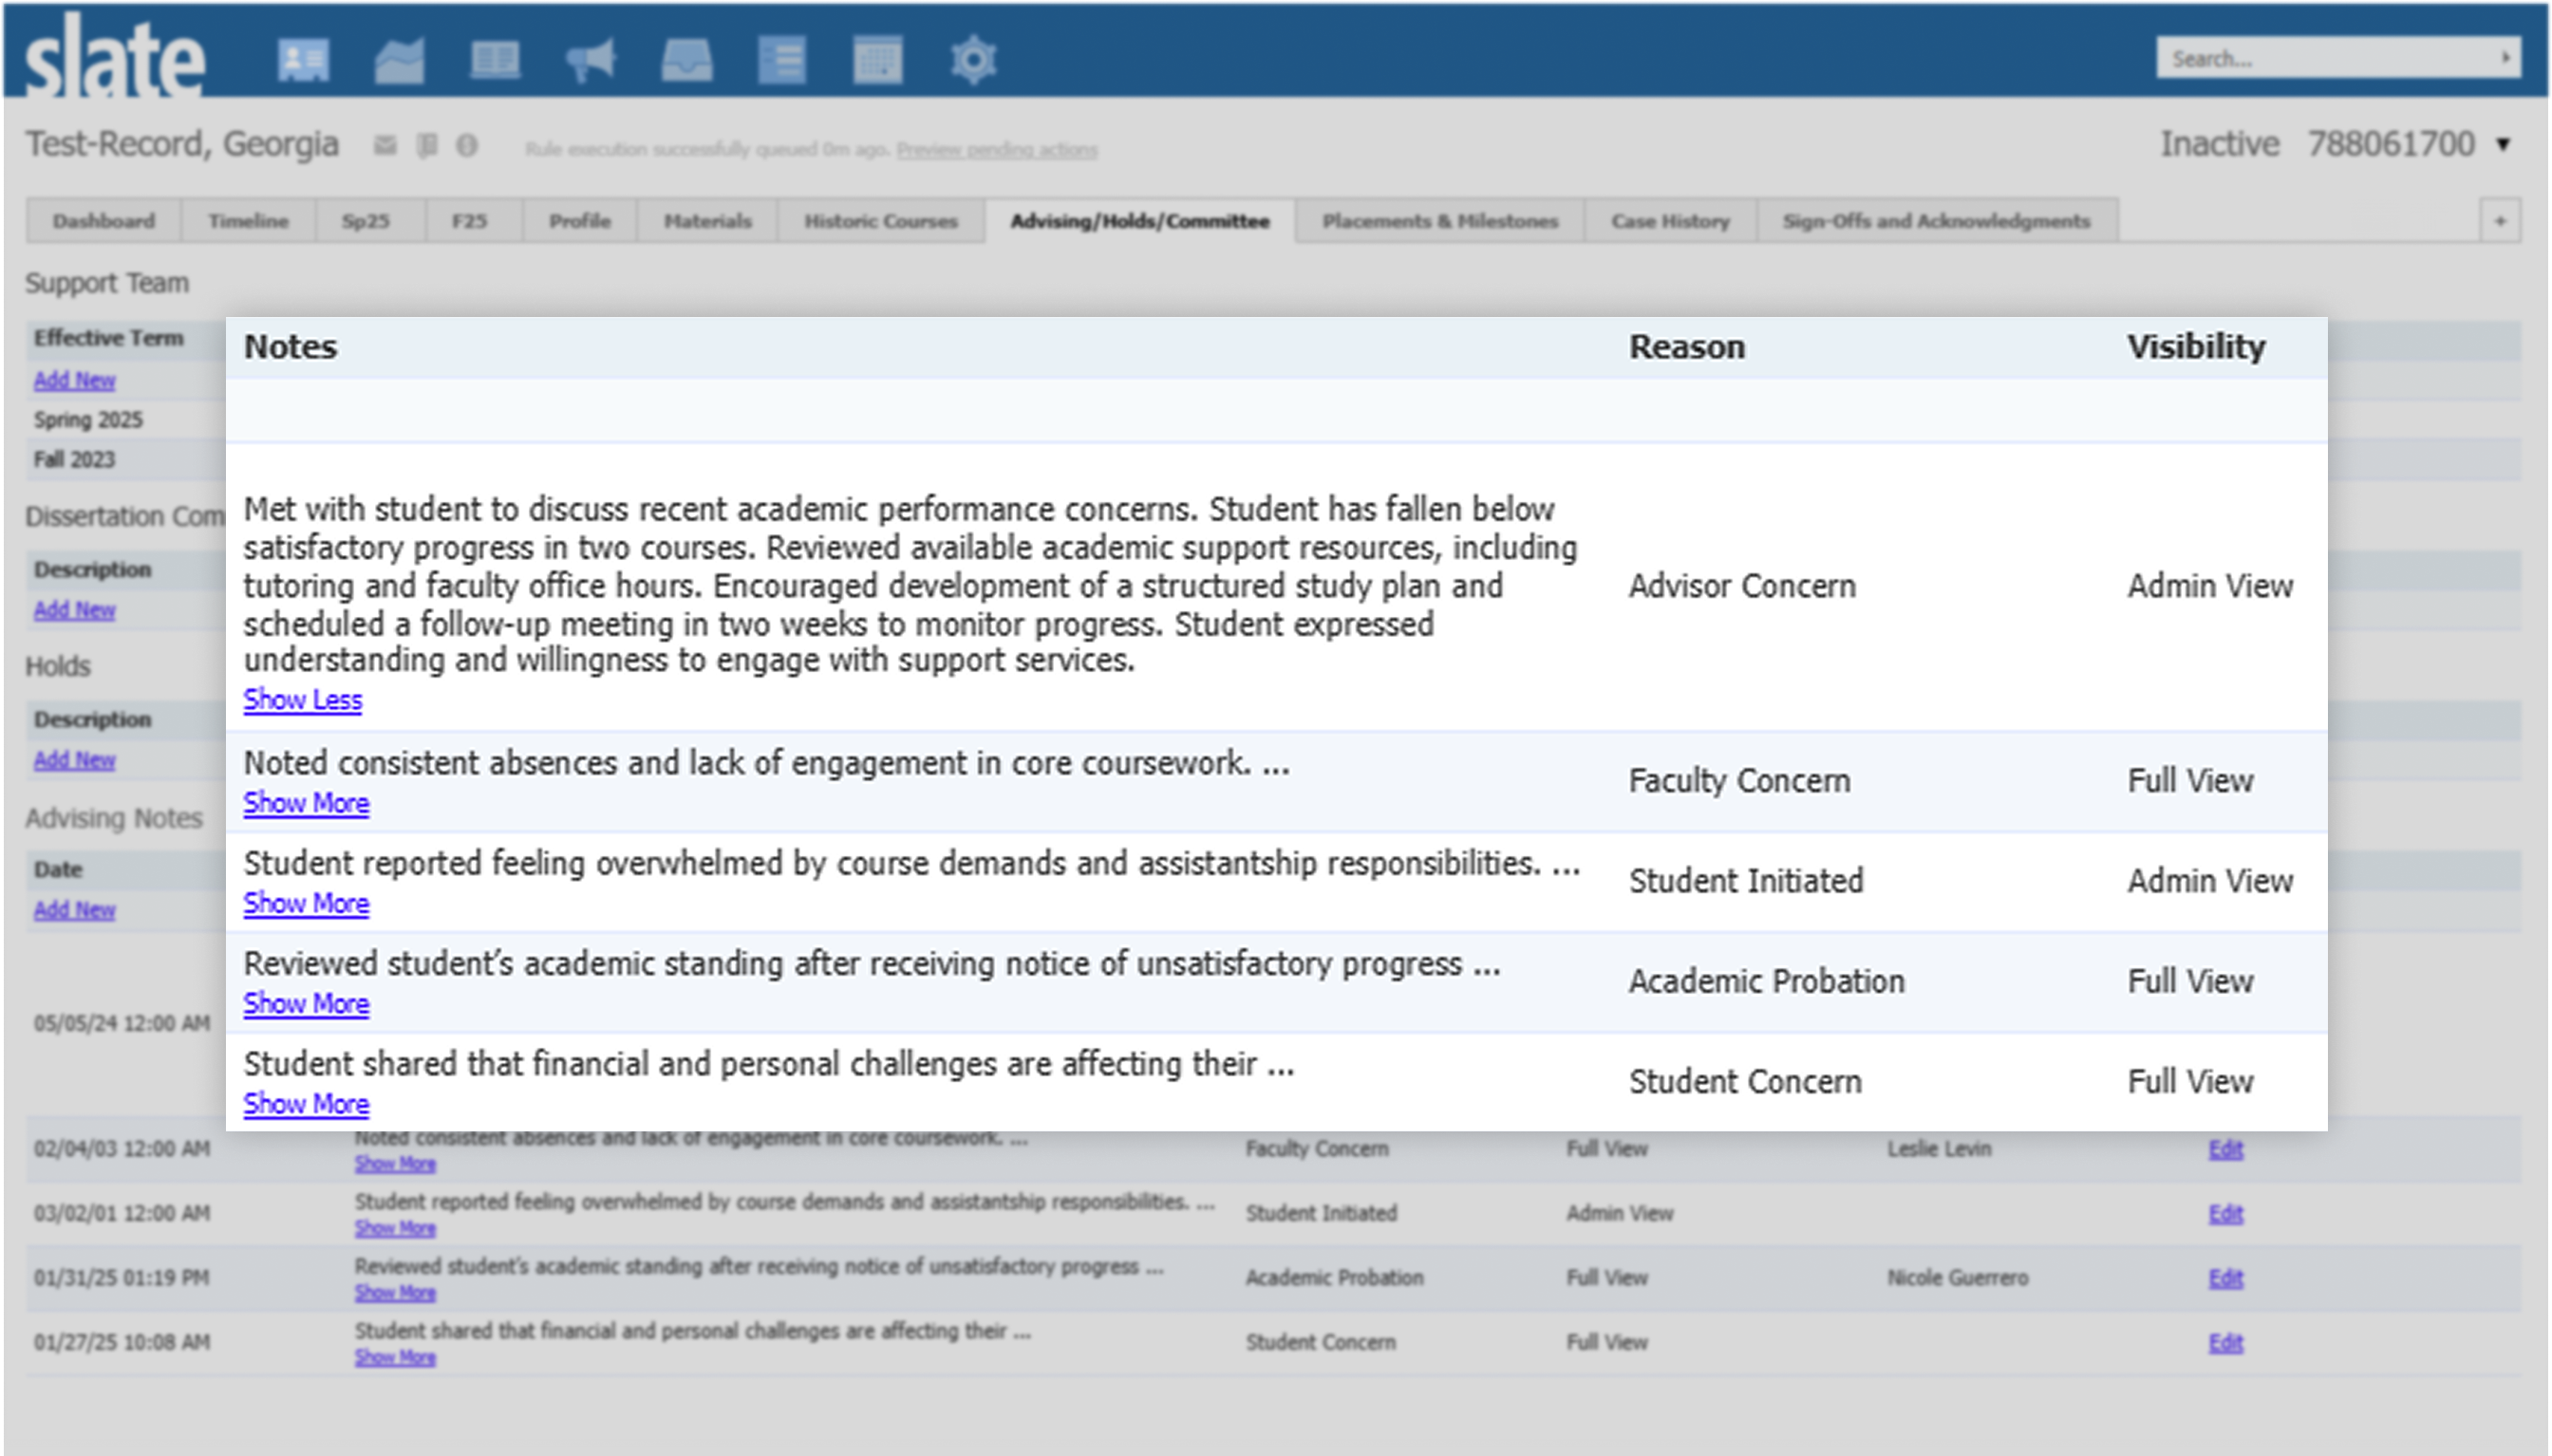
Task: Switch to the Timeline tab
Action: (248, 221)
